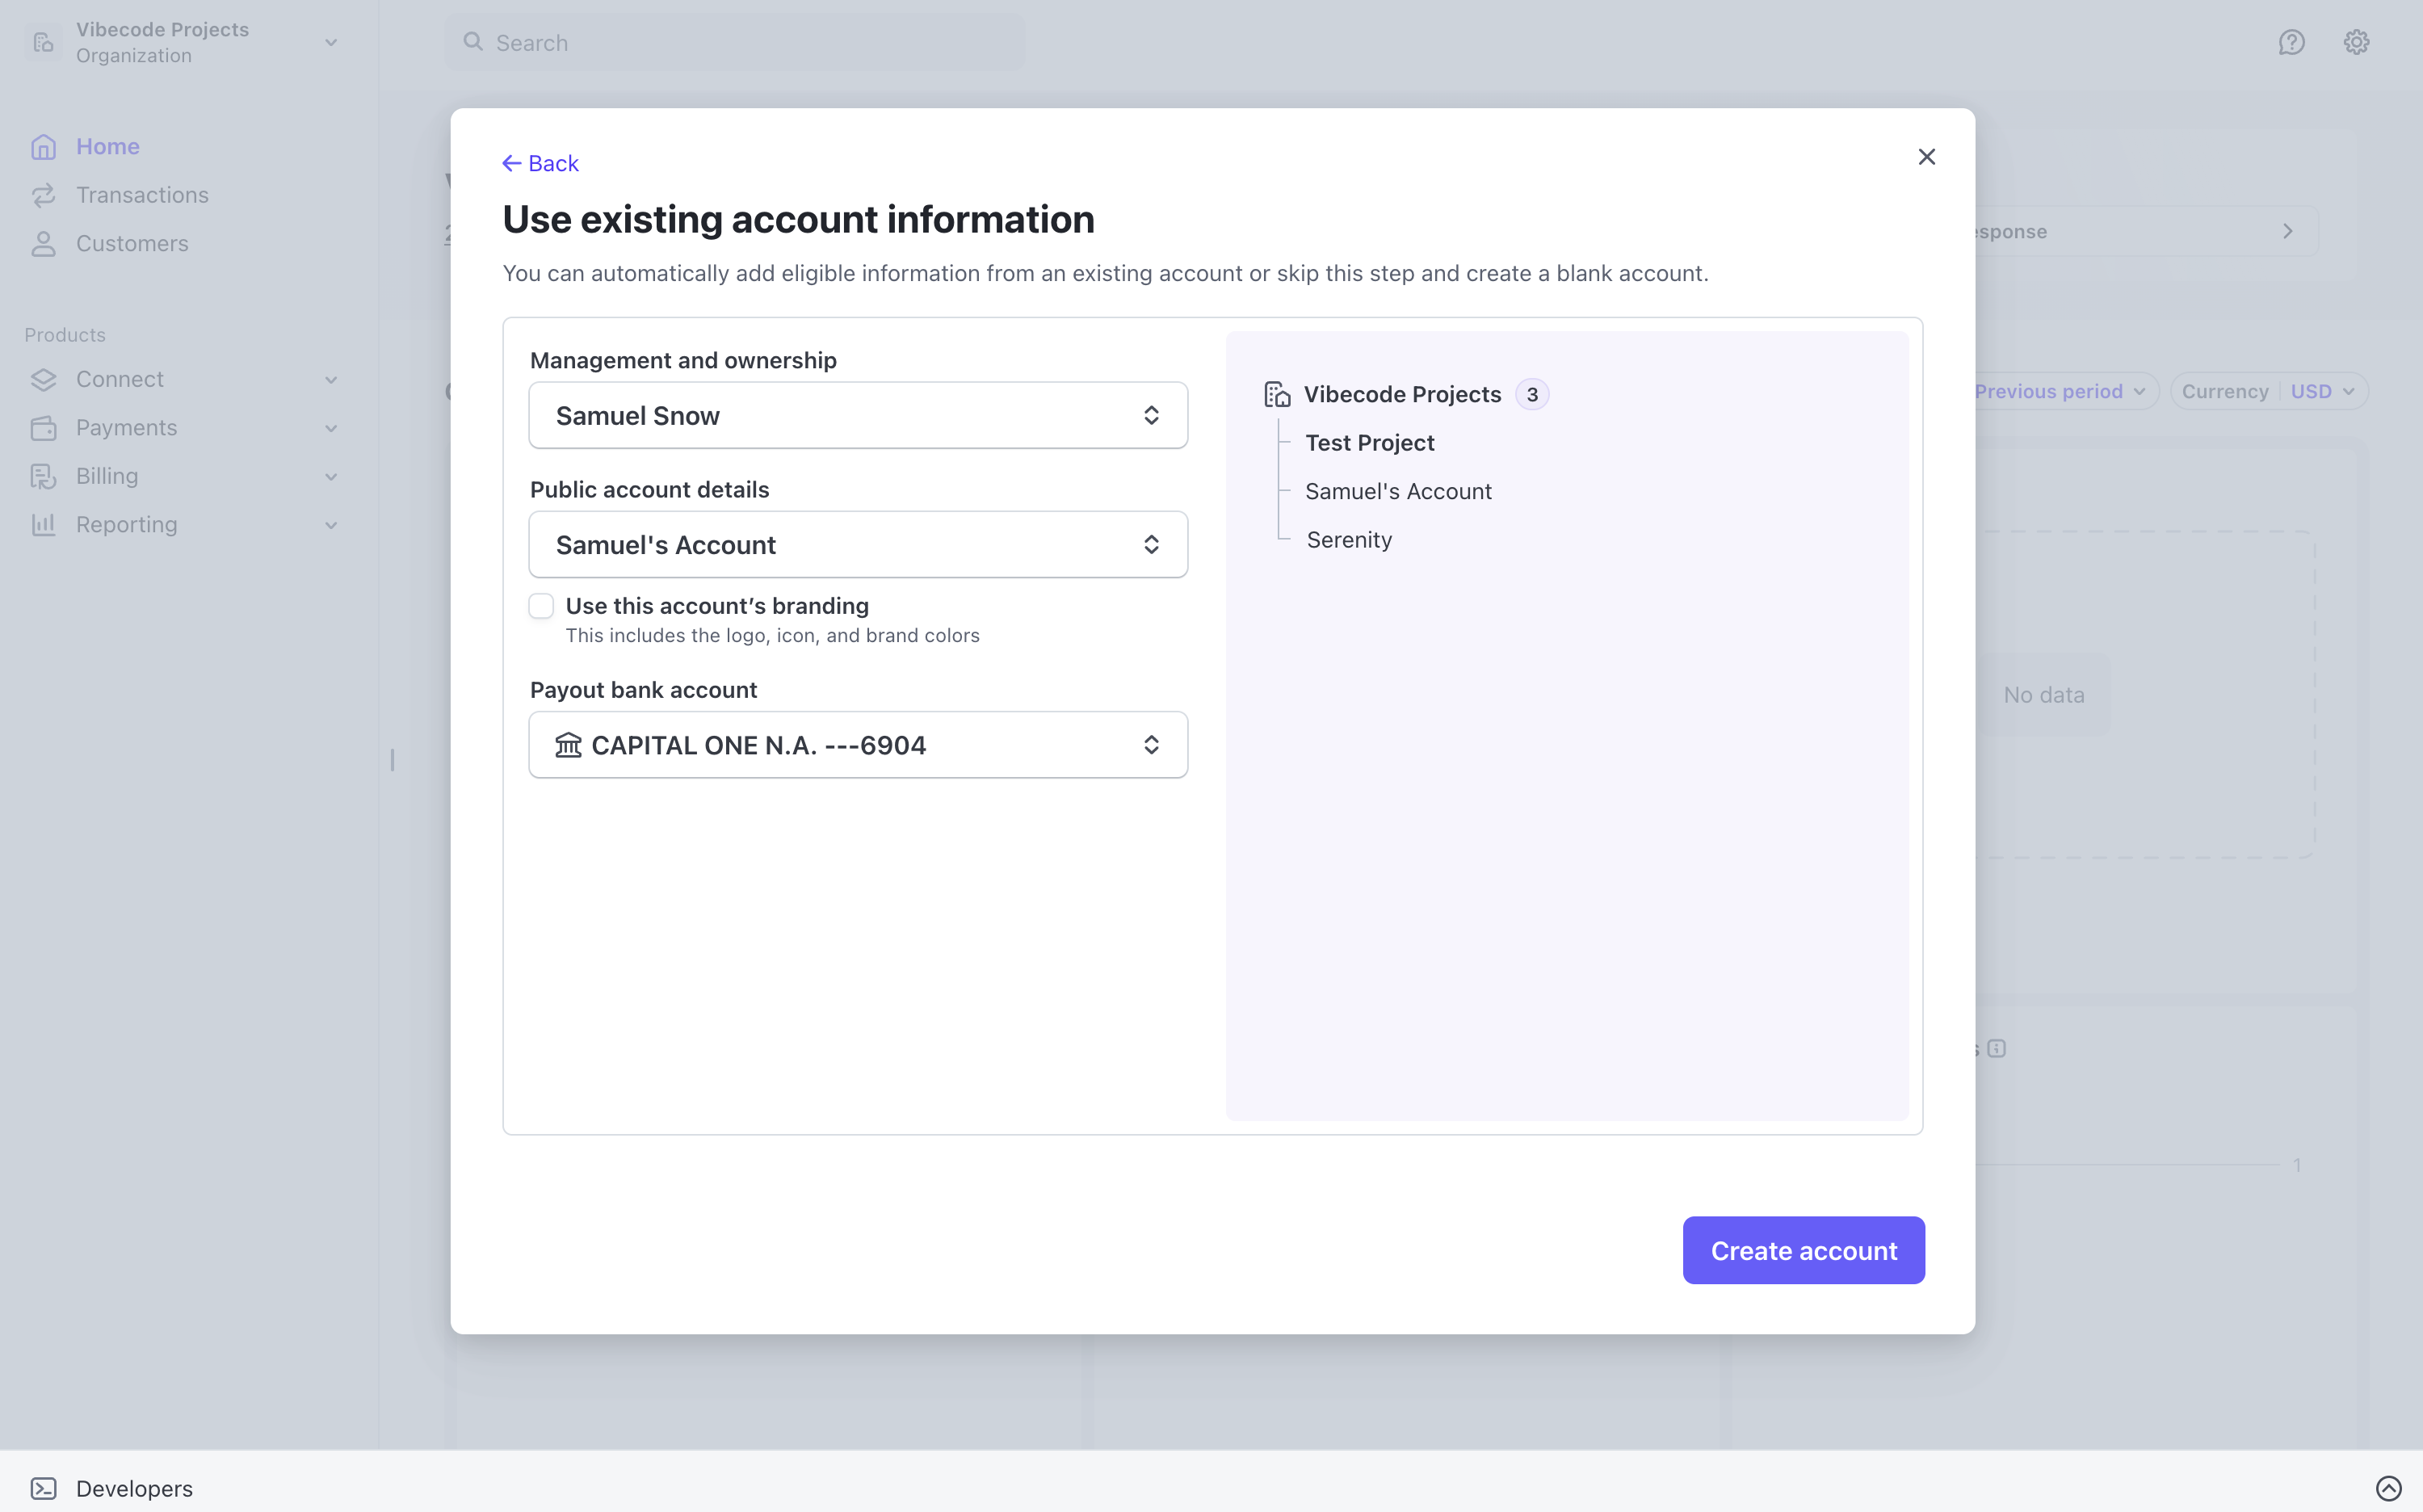Viewport: 2423px width, 1512px height.
Task: Click the Back link in the dialog
Action: pos(540,162)
